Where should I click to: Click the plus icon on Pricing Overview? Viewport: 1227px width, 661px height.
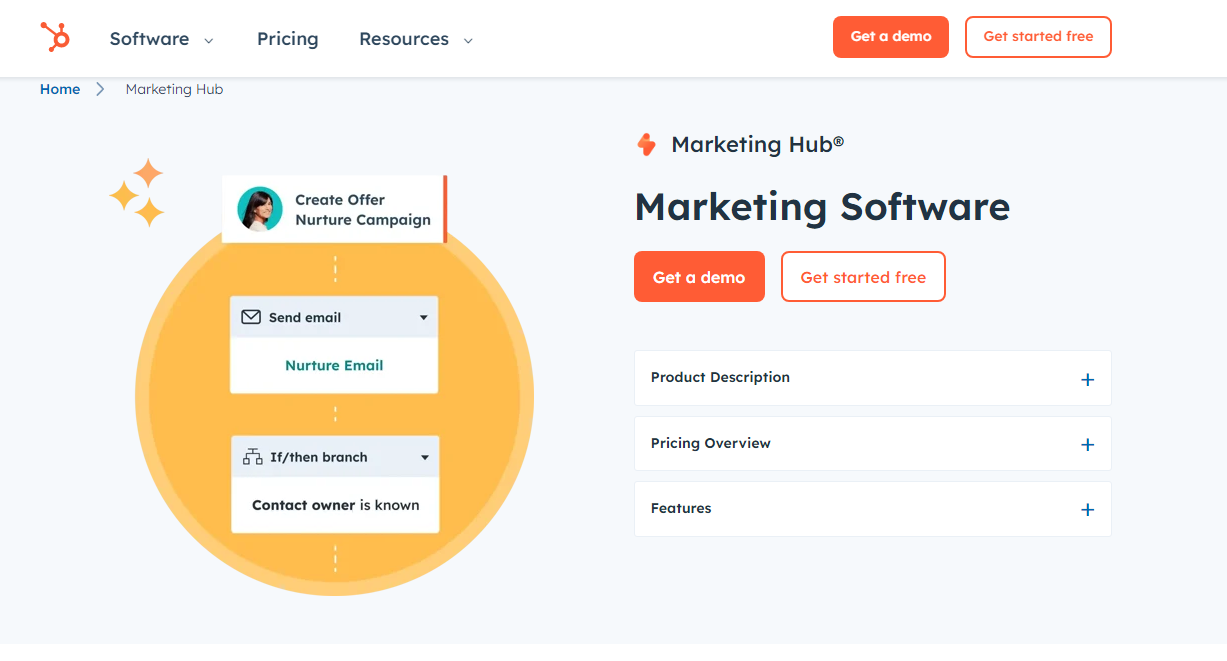(1088, 444)
